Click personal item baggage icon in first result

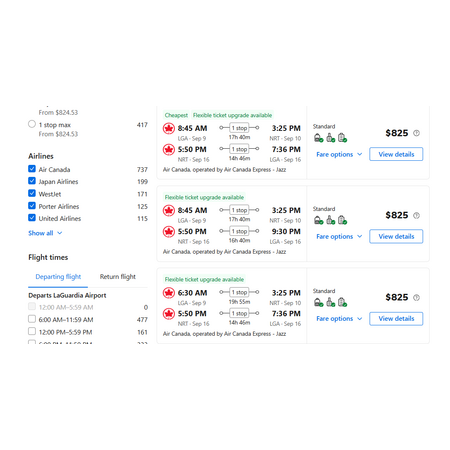tap(319, 138)
